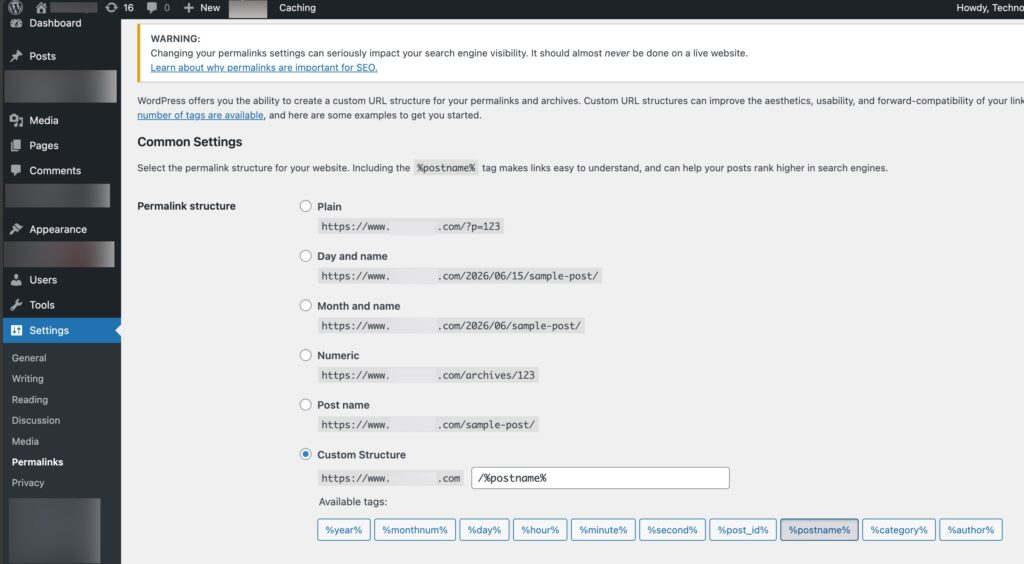The width and height of the screenshot is (1024, 564).
Task: Select the Day and name option
Action: pyautogui.click(x=305, y=256)
